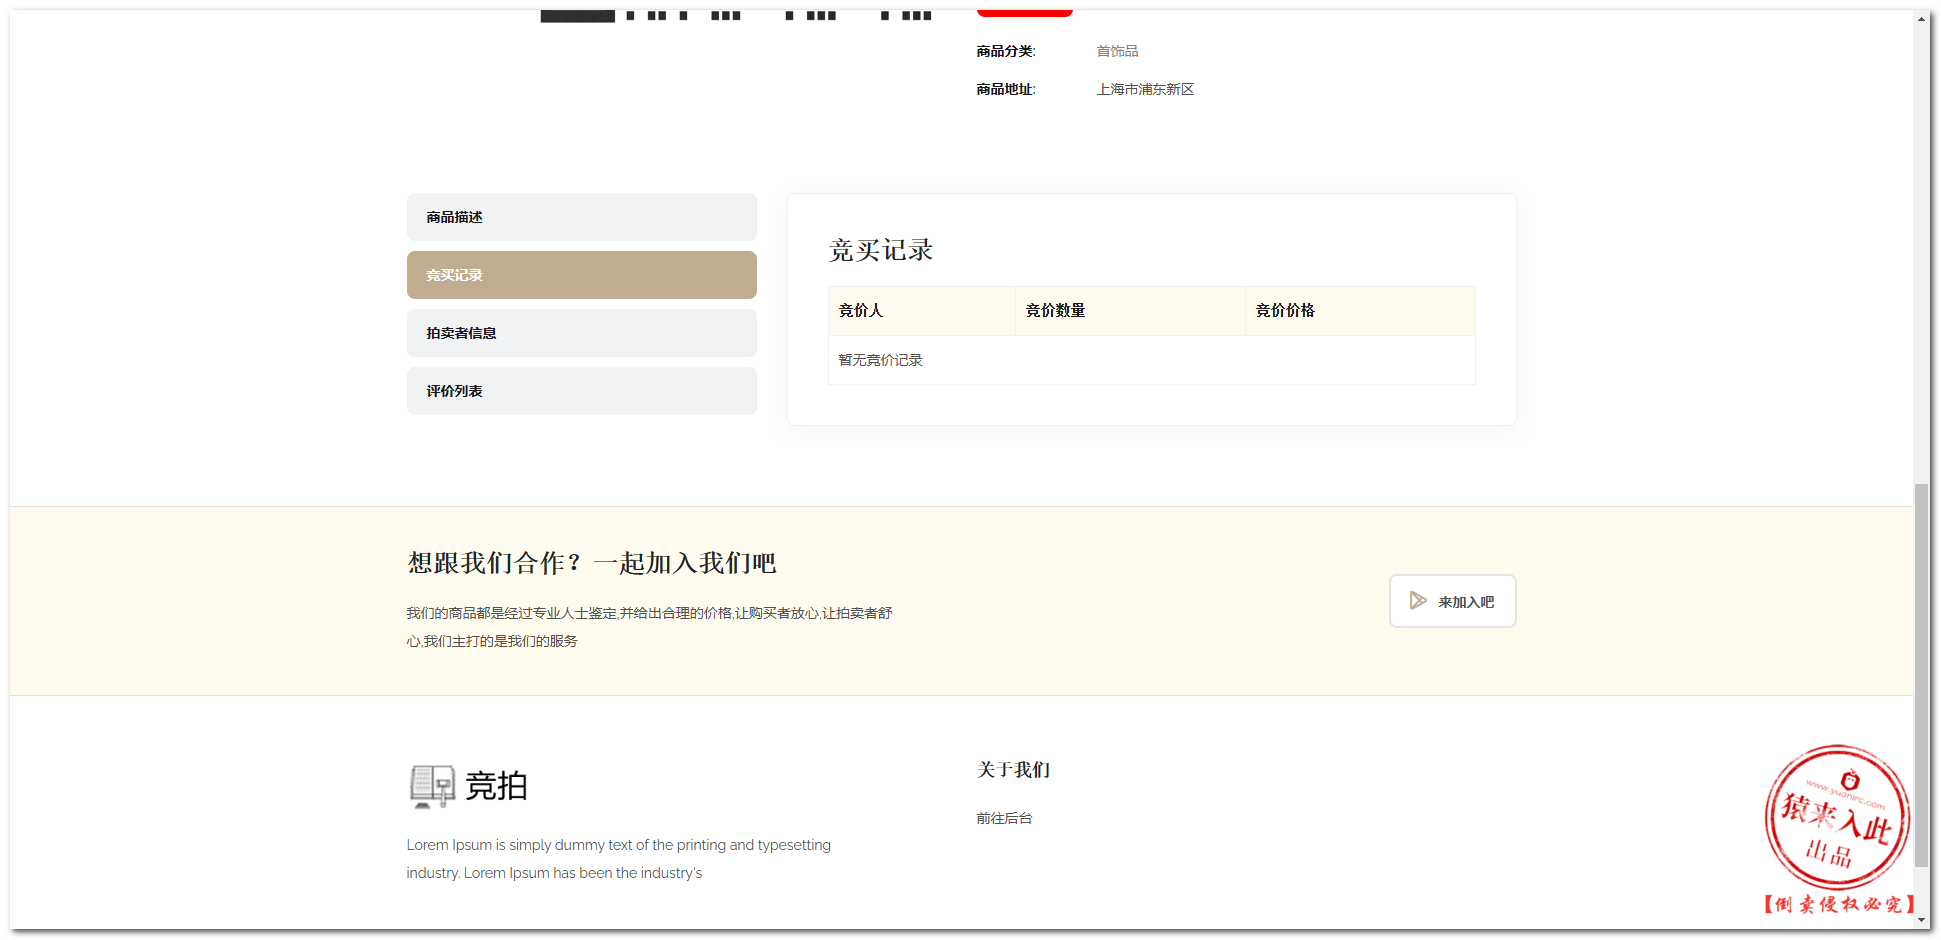Click the 关于我们 footer heading
1941x940 pixels.
coord(1013,769)
